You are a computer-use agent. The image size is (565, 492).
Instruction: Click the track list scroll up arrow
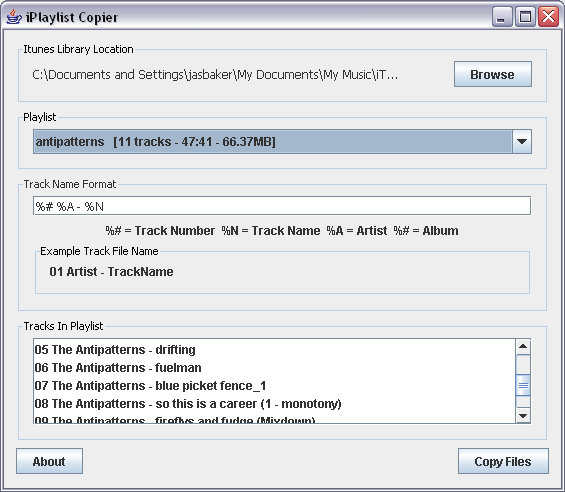click(x=523, y=347)
